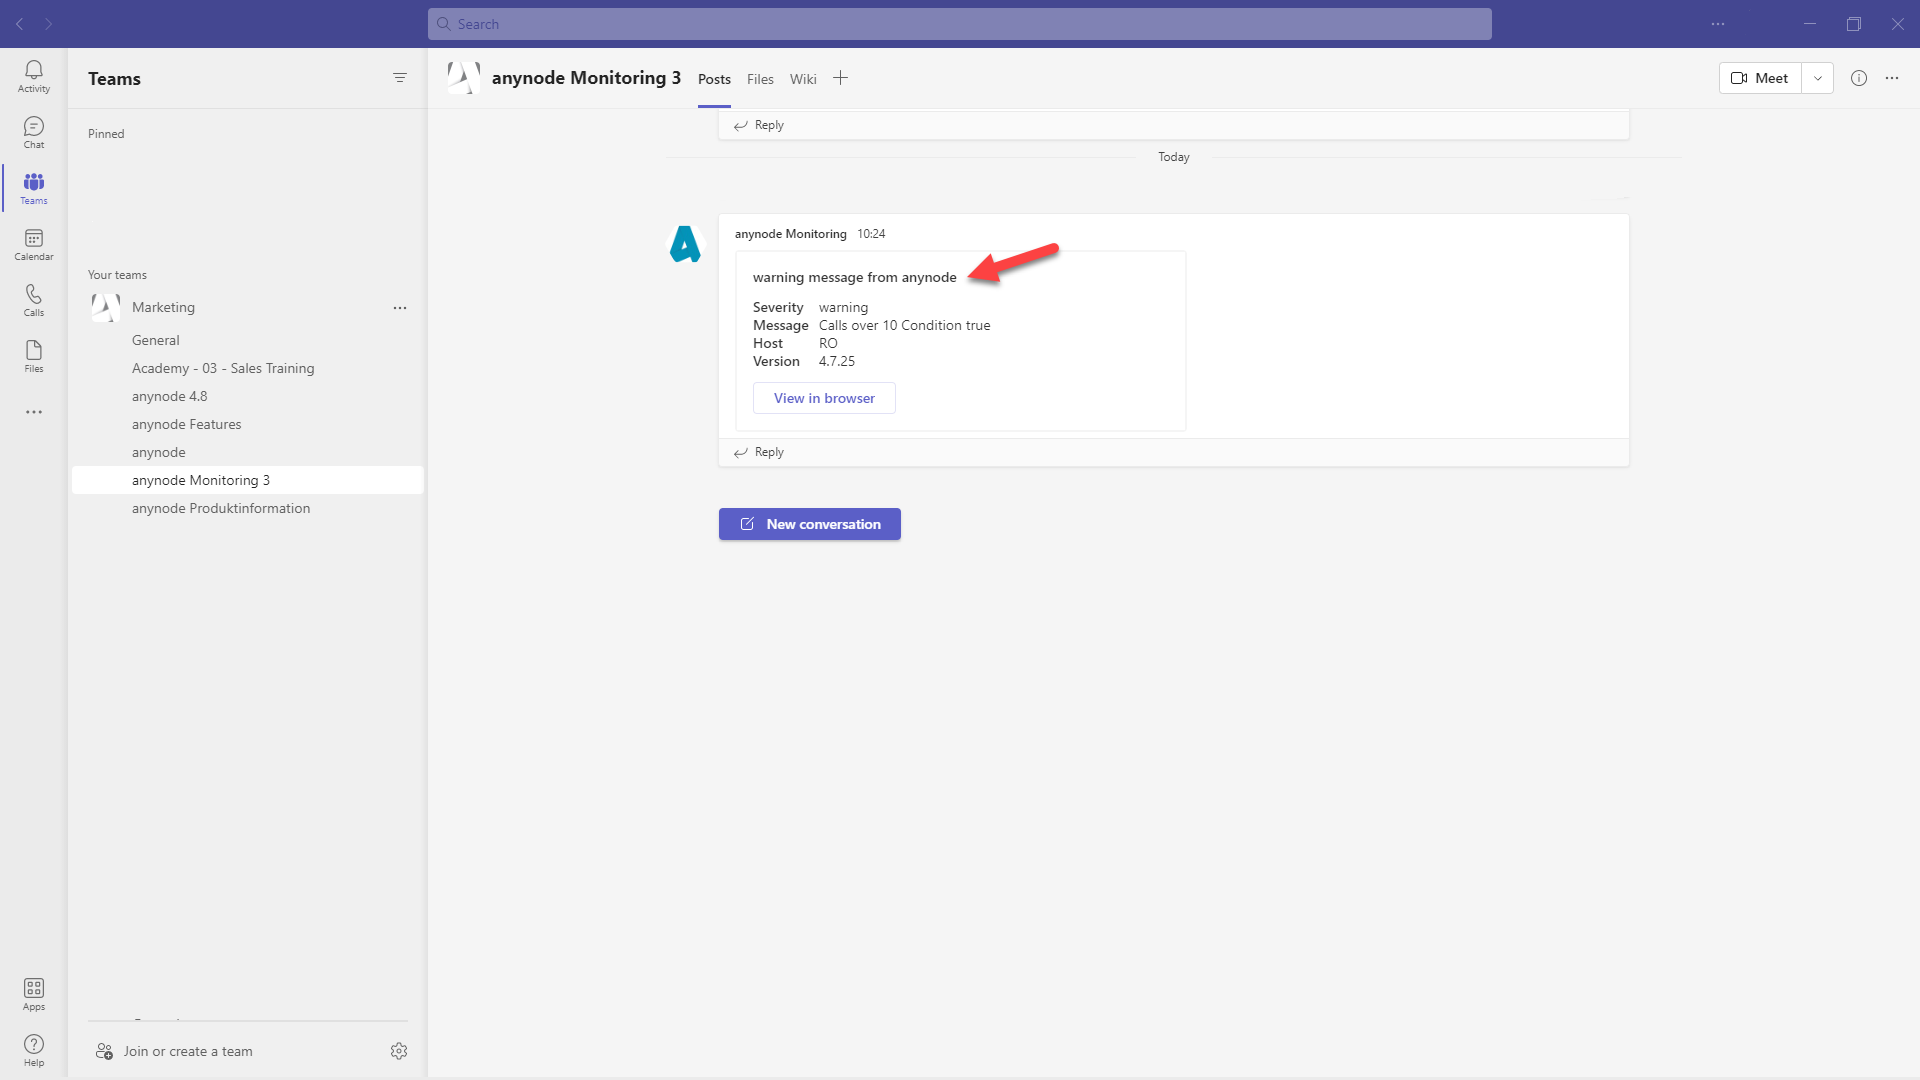Open the Apps store
Screen dimensions: 1920x1080
[x=34, y=994]
